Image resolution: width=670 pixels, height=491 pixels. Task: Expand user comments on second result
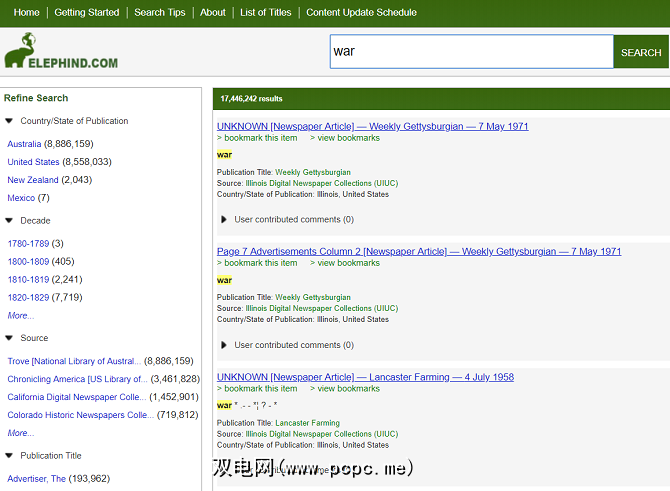(x=224, y=345)
